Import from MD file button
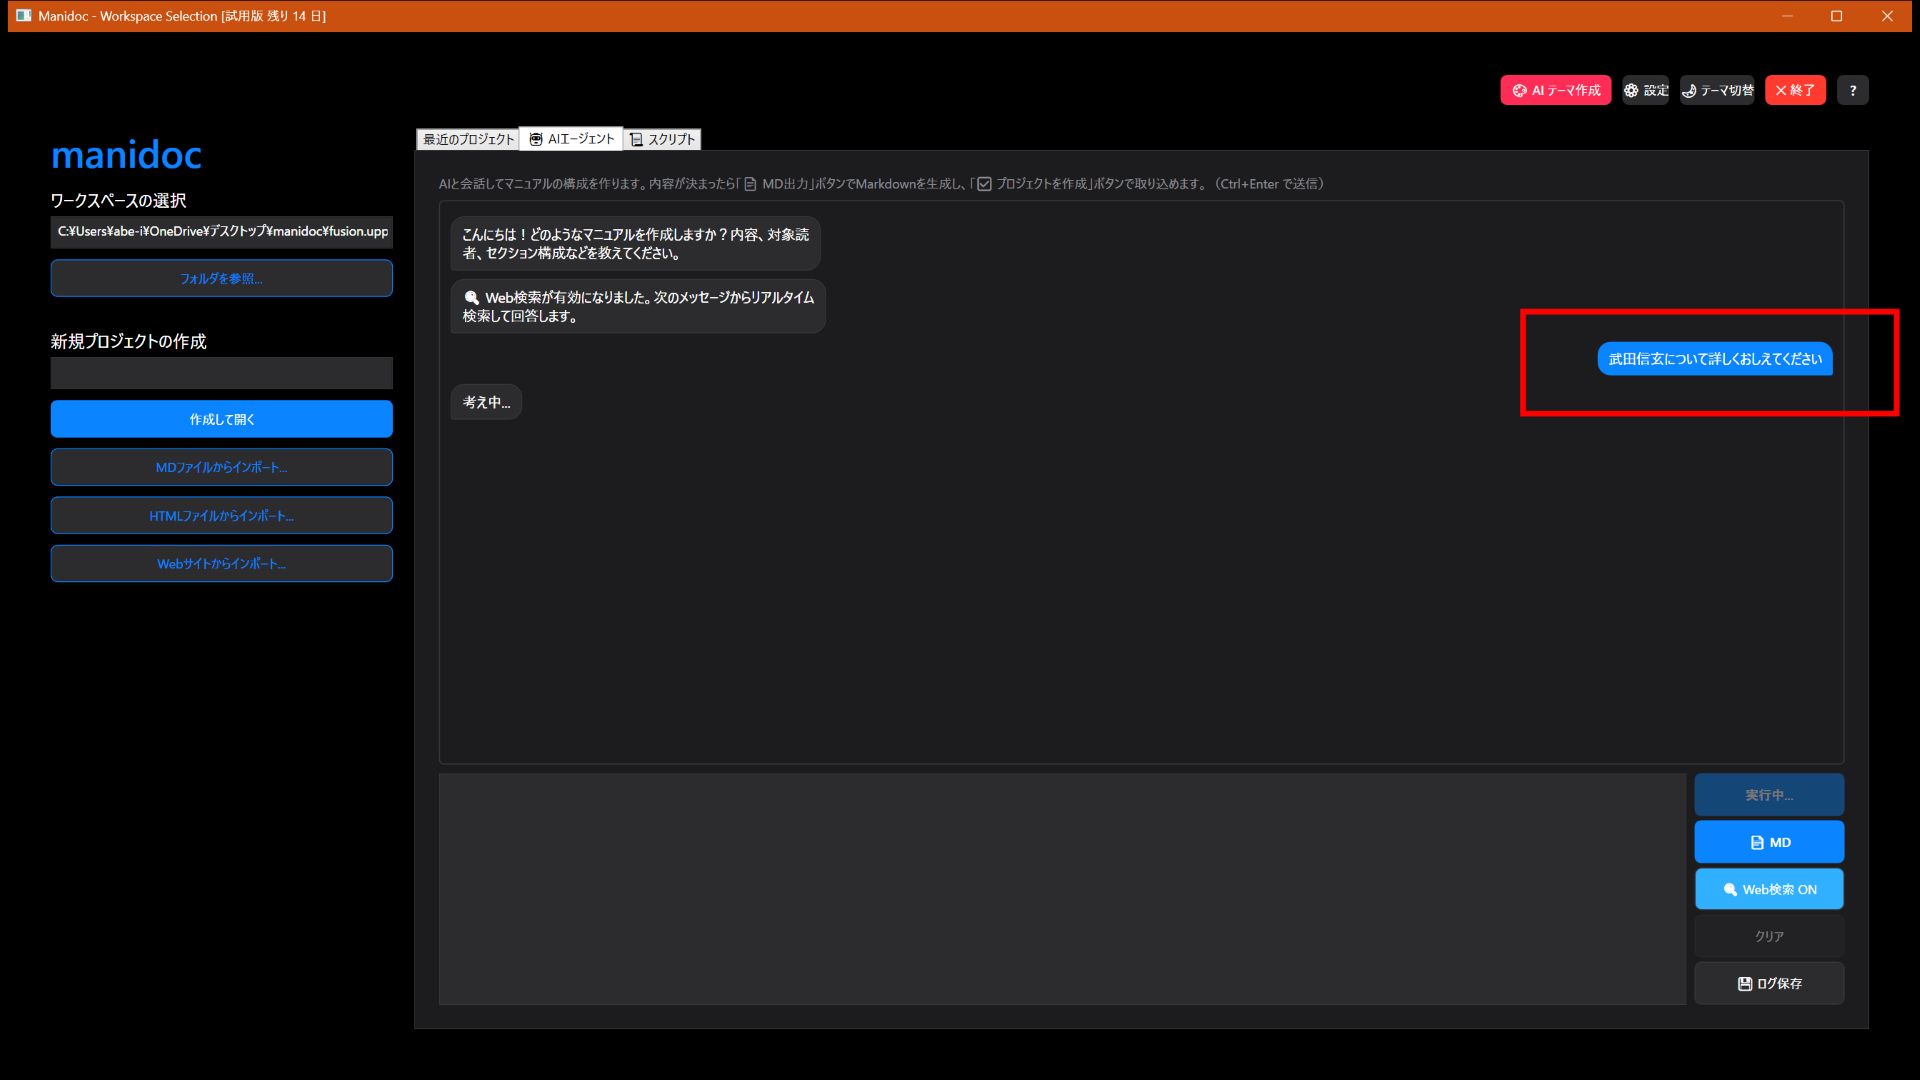 point(221,467)
